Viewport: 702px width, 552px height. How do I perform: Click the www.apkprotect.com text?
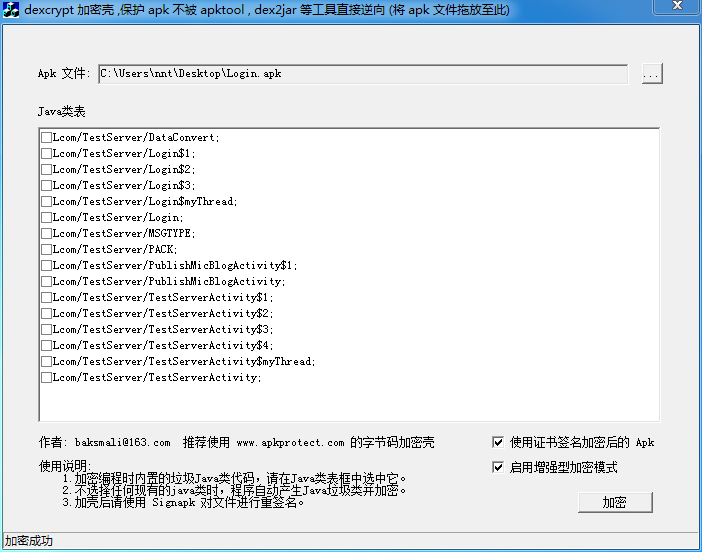coord(290,443)
